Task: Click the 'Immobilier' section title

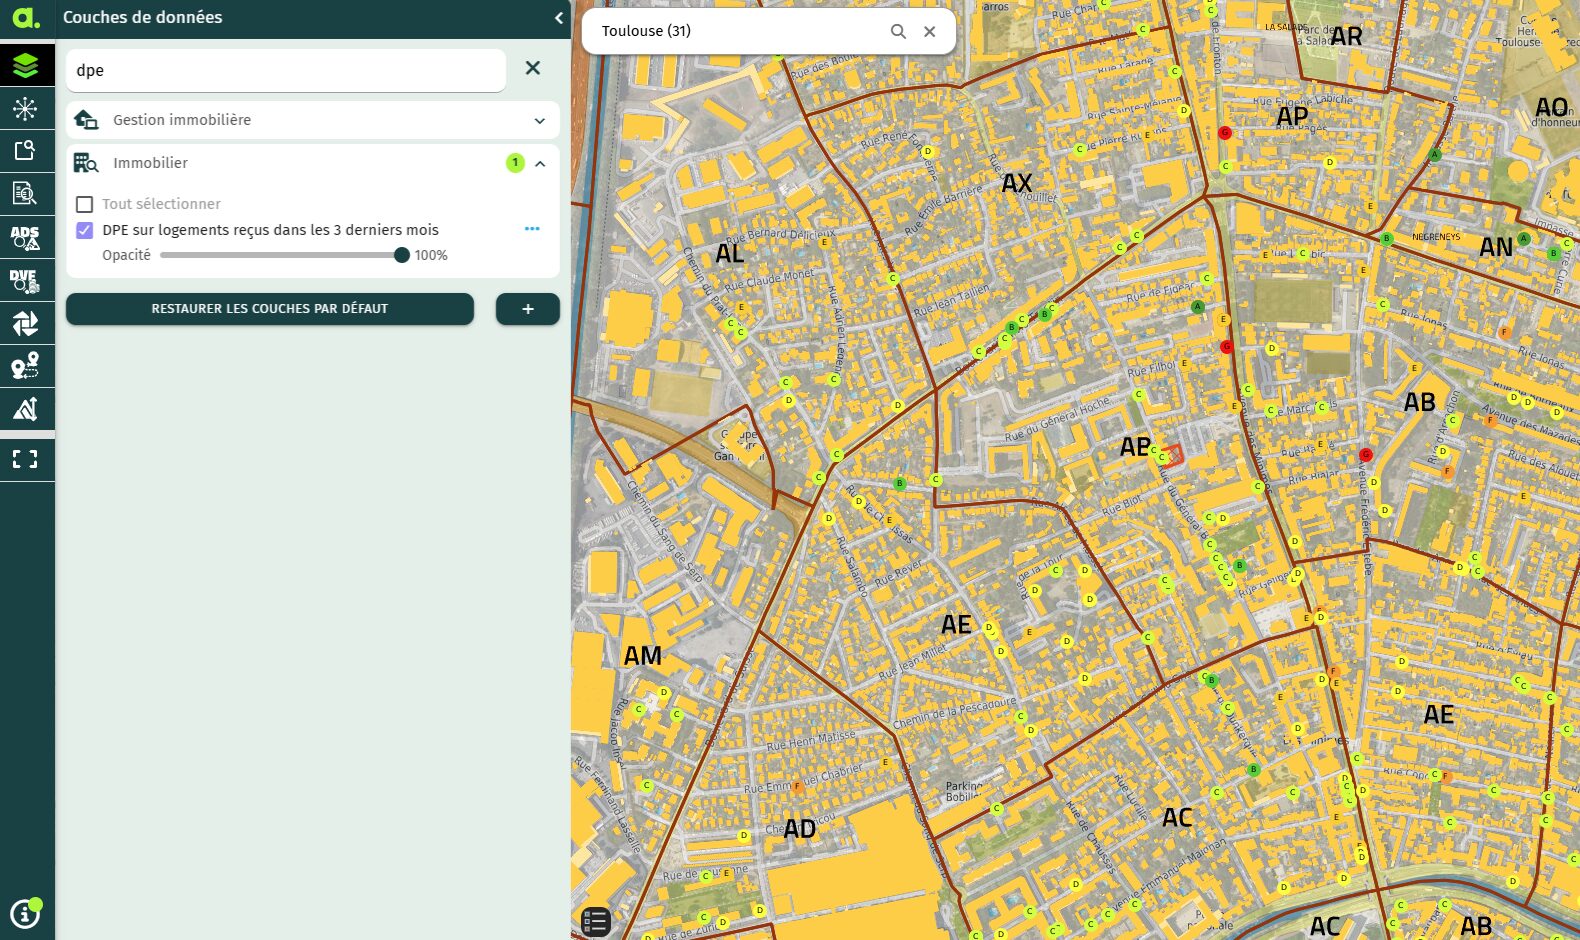Action: point(150,163)
